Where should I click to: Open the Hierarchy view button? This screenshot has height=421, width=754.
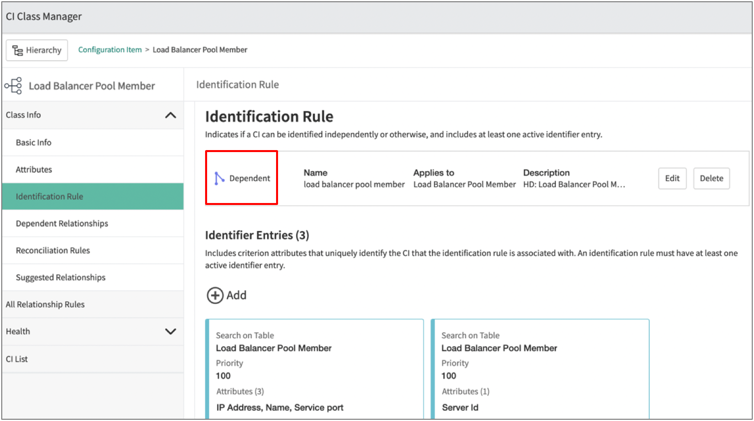(x=37, y=50)
